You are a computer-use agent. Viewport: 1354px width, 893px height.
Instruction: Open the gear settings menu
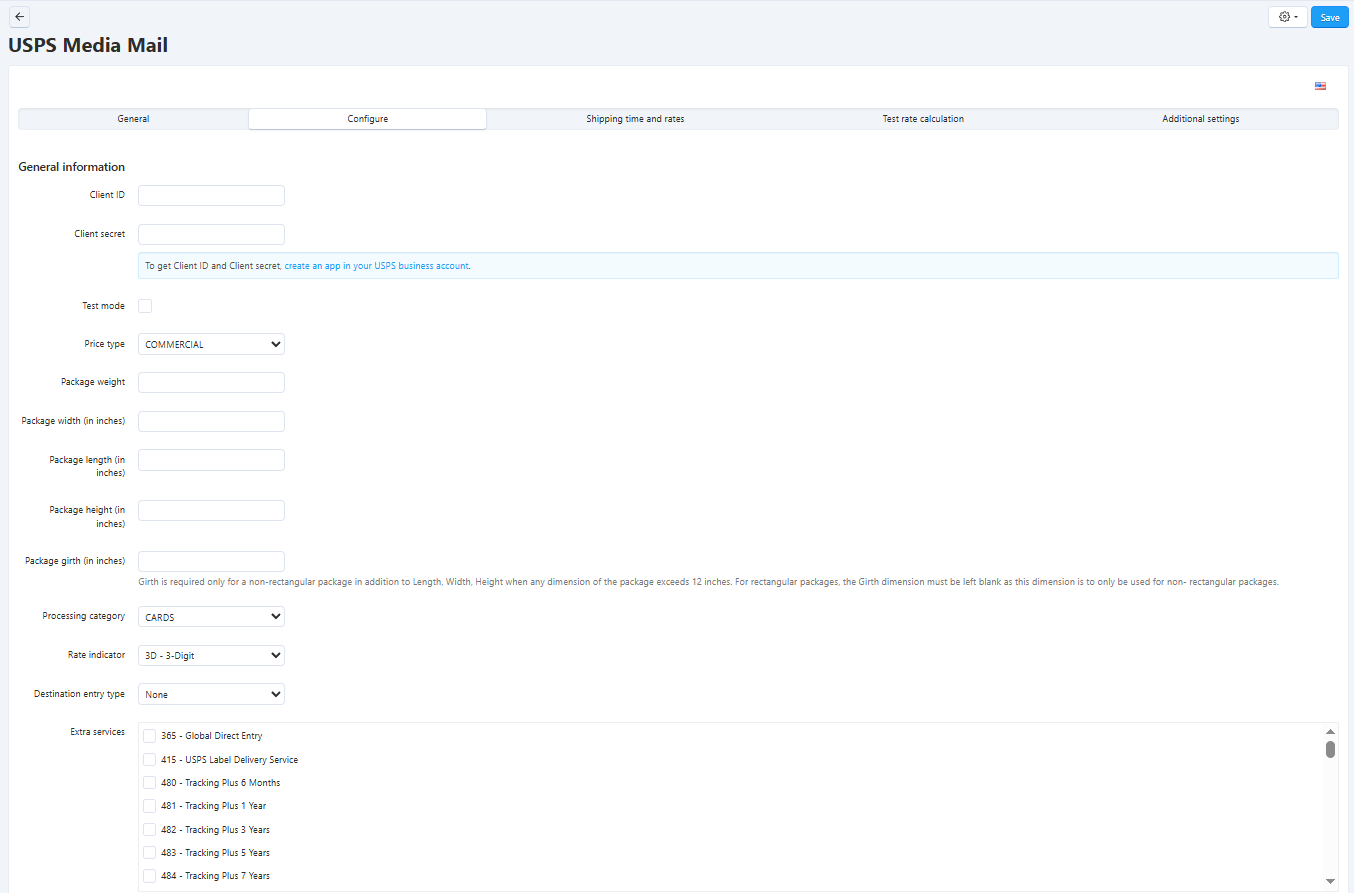pos(1287,17)
